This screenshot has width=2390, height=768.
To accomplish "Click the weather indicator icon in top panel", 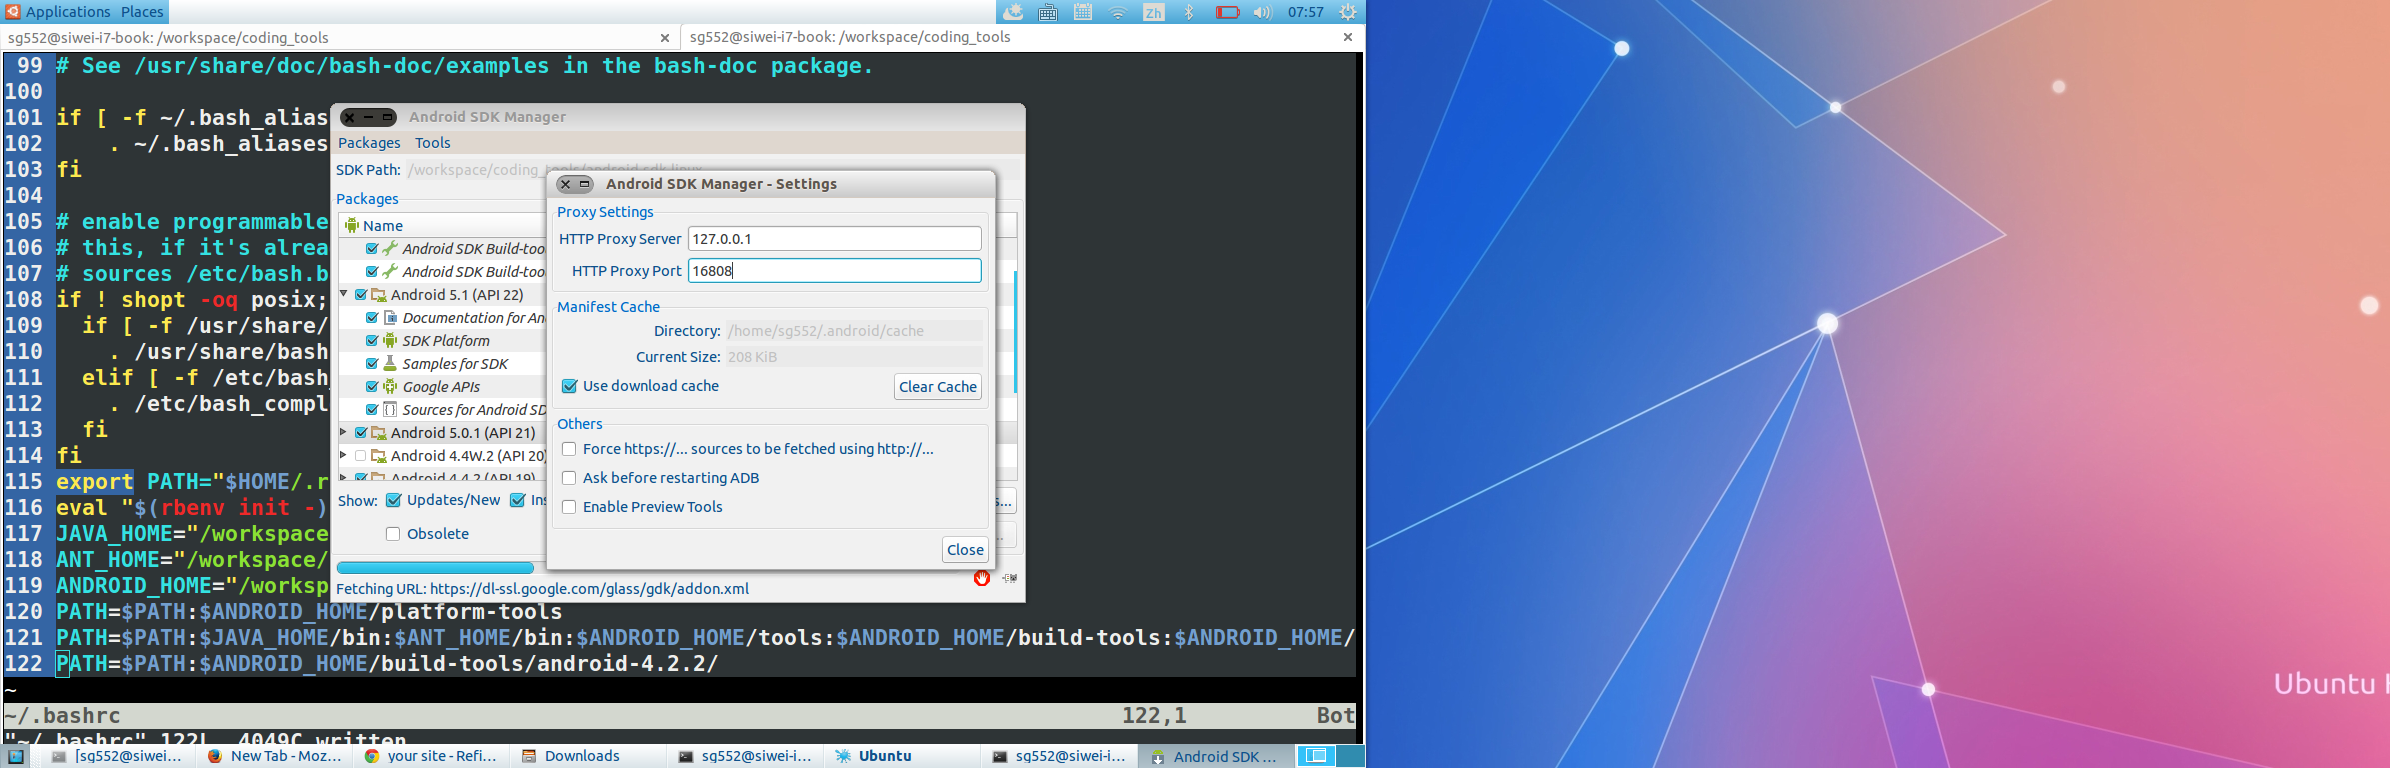I will [x=1013, y=12].
